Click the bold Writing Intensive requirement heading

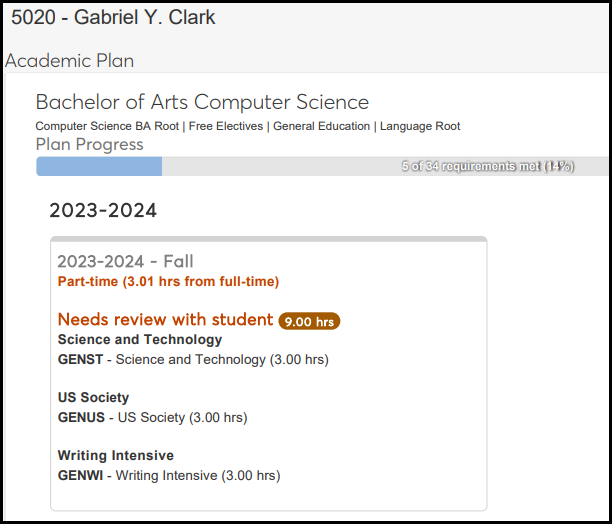(x=115, y=456)
